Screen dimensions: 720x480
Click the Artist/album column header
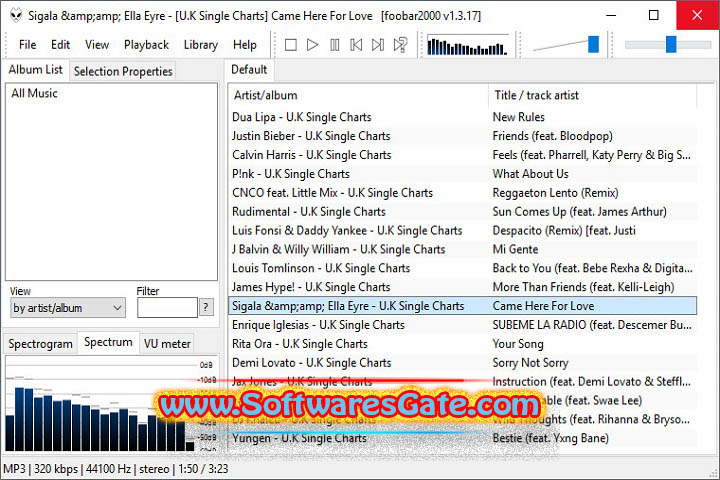click(358, 96)
